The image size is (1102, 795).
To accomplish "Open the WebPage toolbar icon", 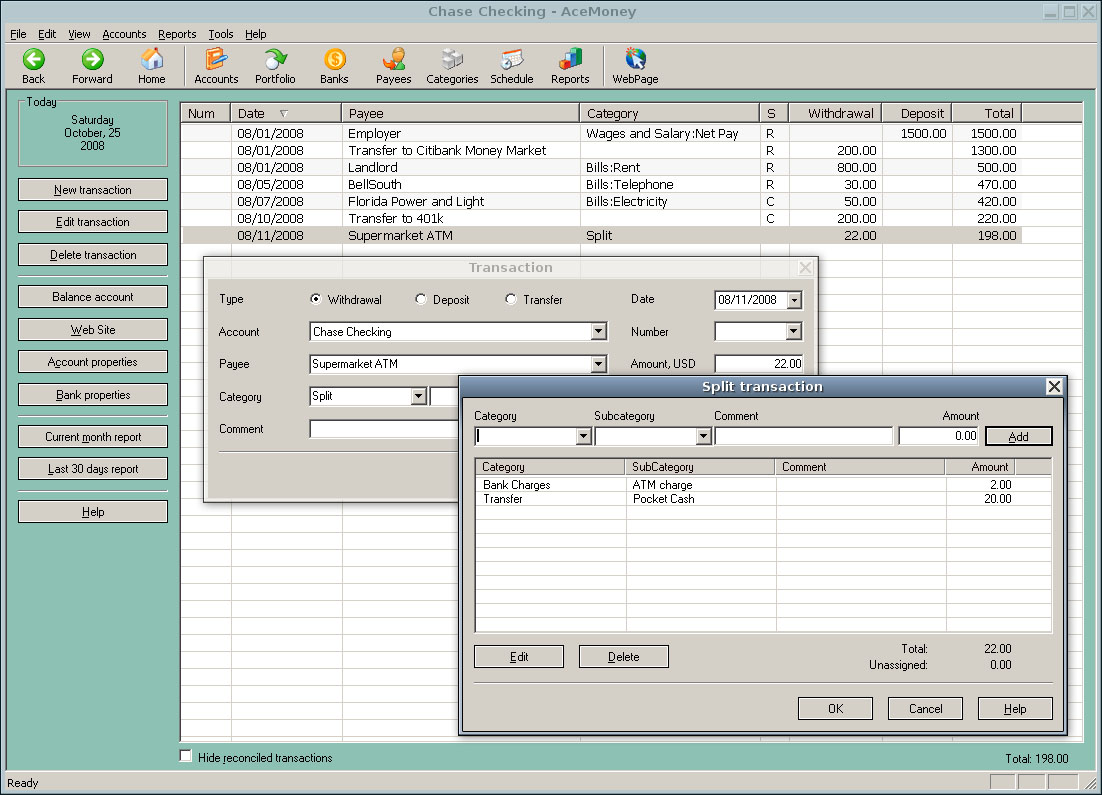I will [635, 66].
